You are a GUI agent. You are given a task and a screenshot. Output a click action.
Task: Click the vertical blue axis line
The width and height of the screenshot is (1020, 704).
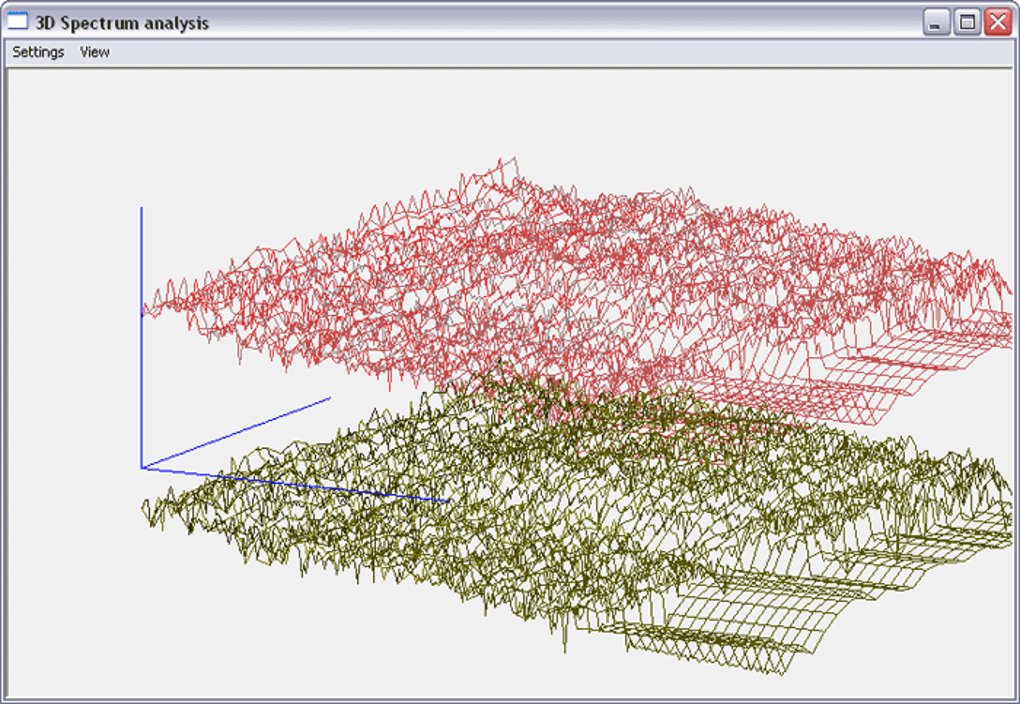(141, 338)
